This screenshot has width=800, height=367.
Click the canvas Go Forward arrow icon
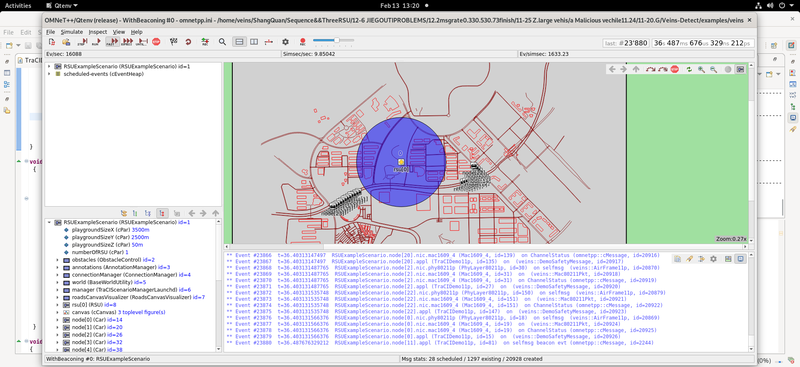tap(623, 69)
